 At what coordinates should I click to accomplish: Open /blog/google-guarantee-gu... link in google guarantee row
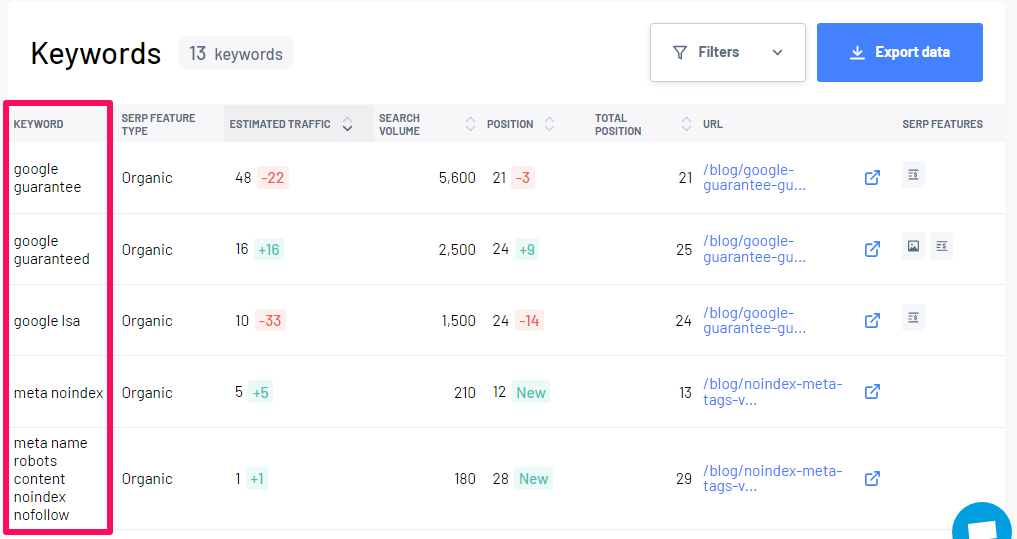(x=754, y=178)
